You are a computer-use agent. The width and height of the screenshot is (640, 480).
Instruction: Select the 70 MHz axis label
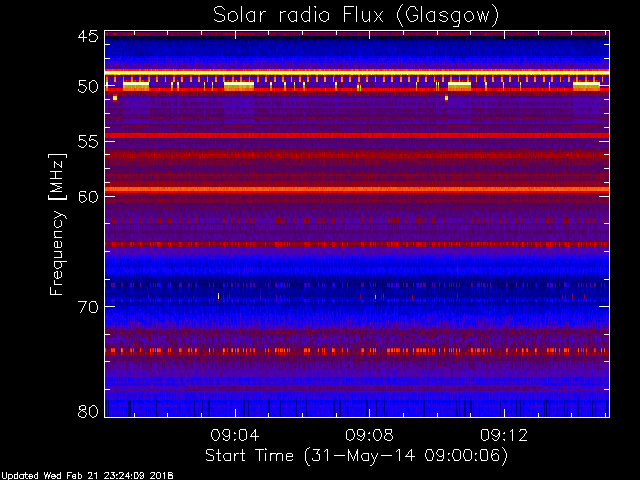coord(88,307)
